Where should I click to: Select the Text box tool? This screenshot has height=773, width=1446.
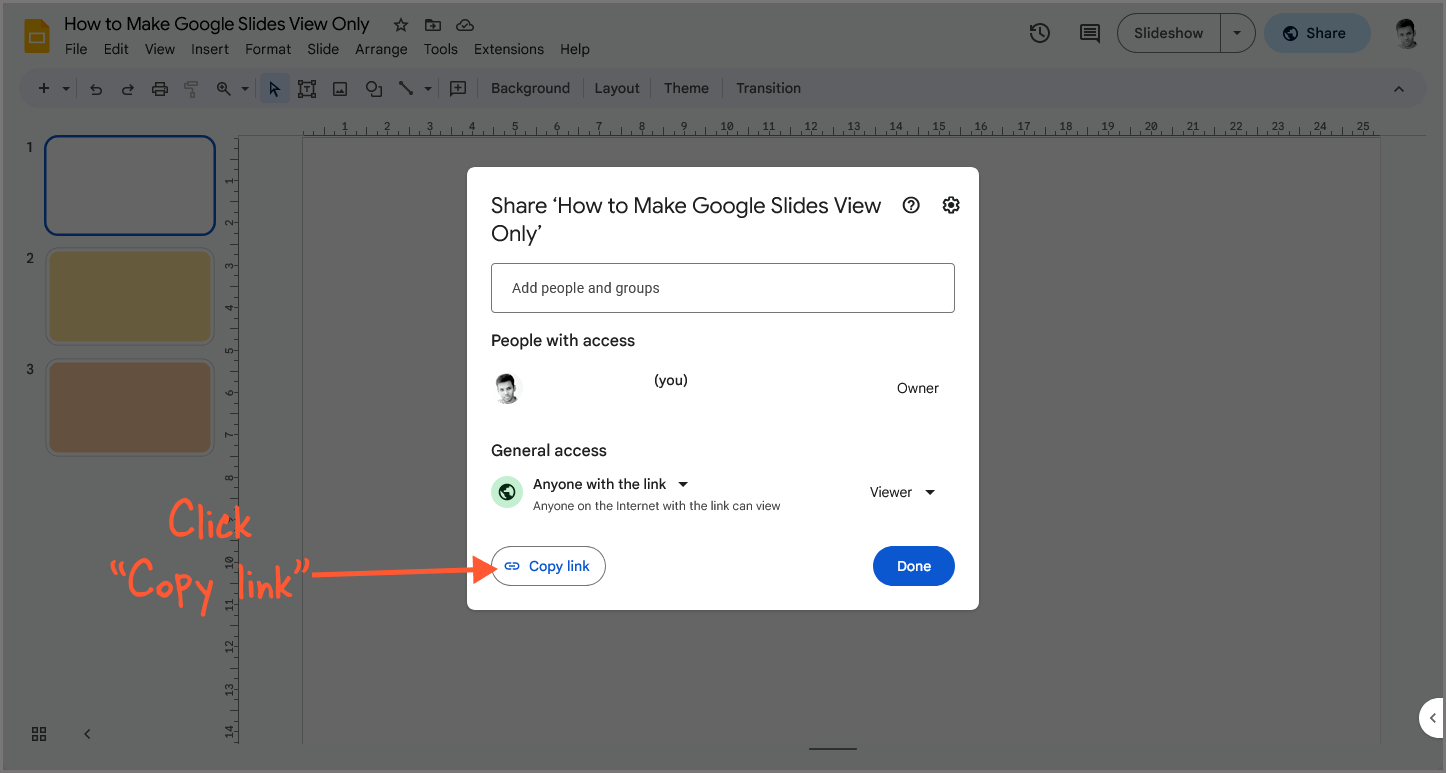[306, 88]
